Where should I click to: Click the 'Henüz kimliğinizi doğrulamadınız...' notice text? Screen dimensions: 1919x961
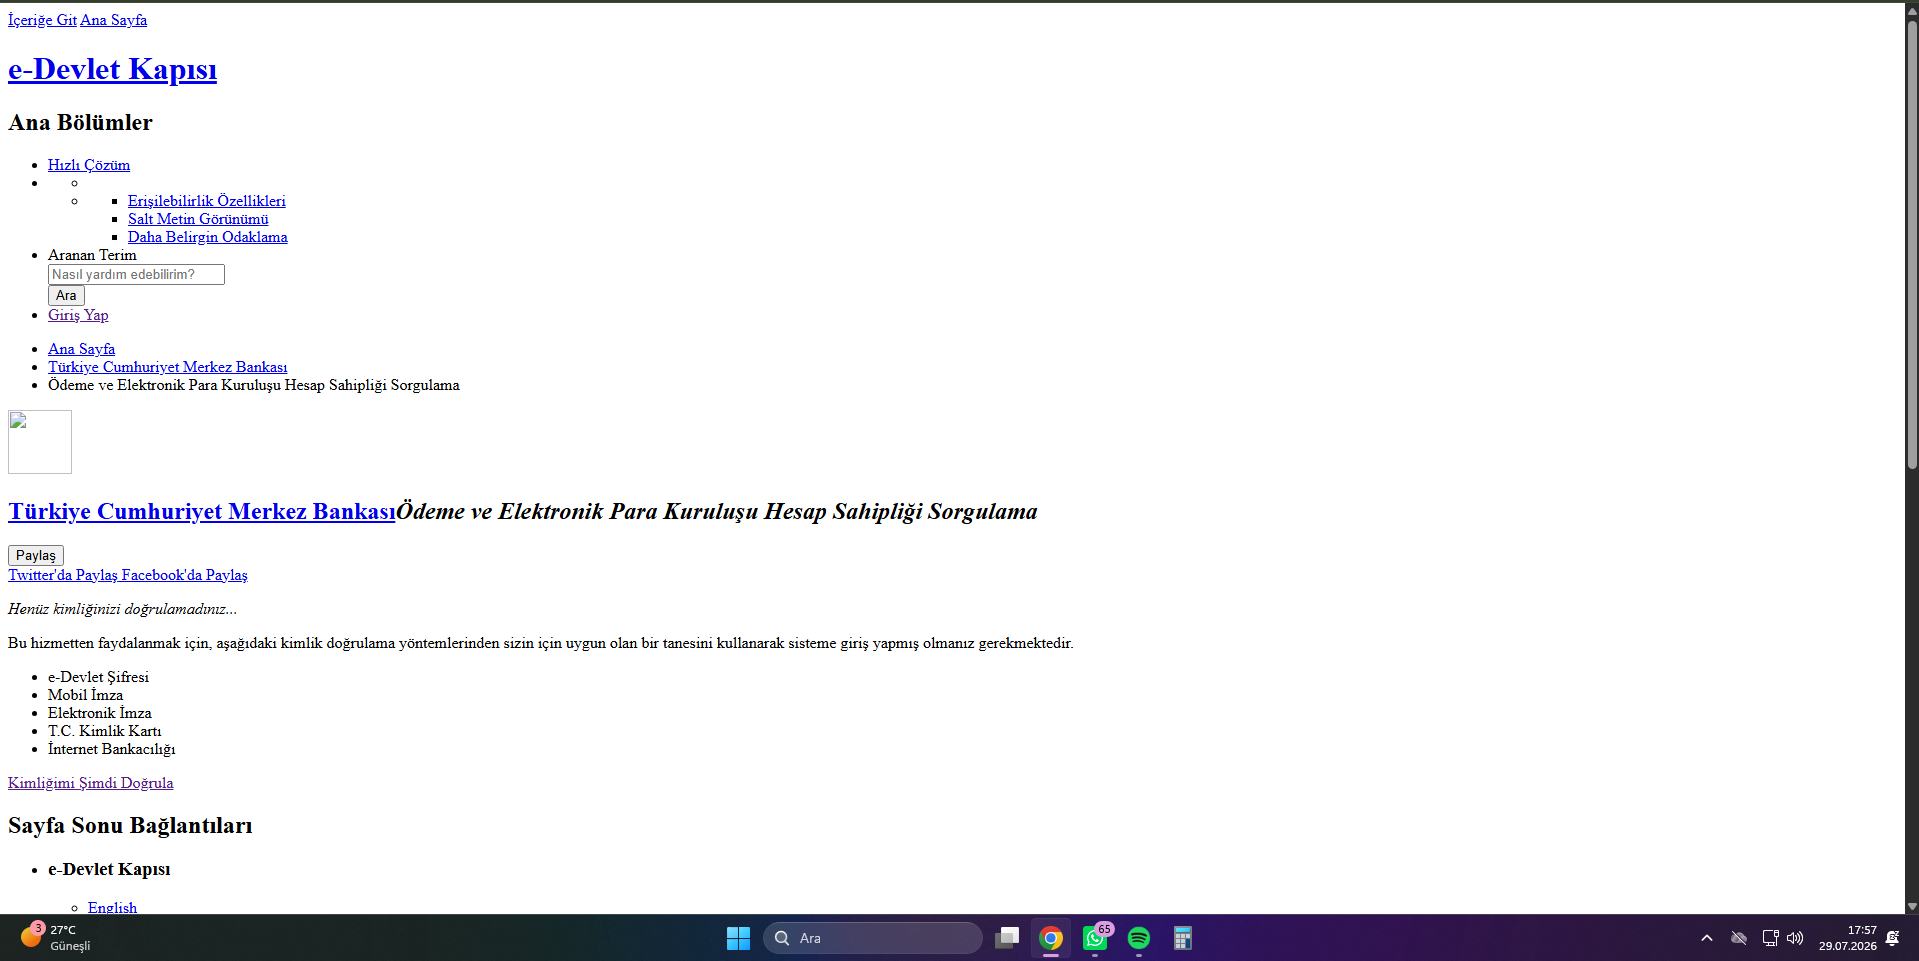point(123,609)
